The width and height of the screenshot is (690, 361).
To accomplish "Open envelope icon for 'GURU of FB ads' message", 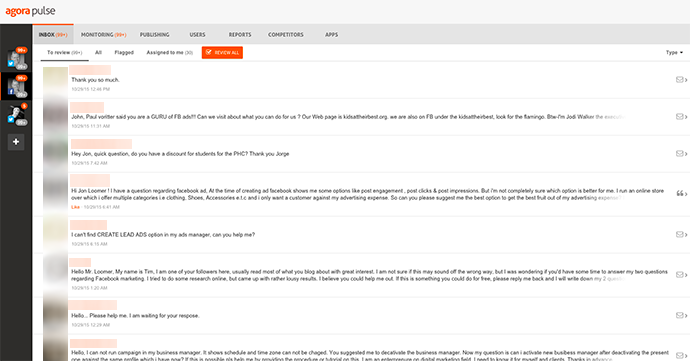I will (681, 117).
